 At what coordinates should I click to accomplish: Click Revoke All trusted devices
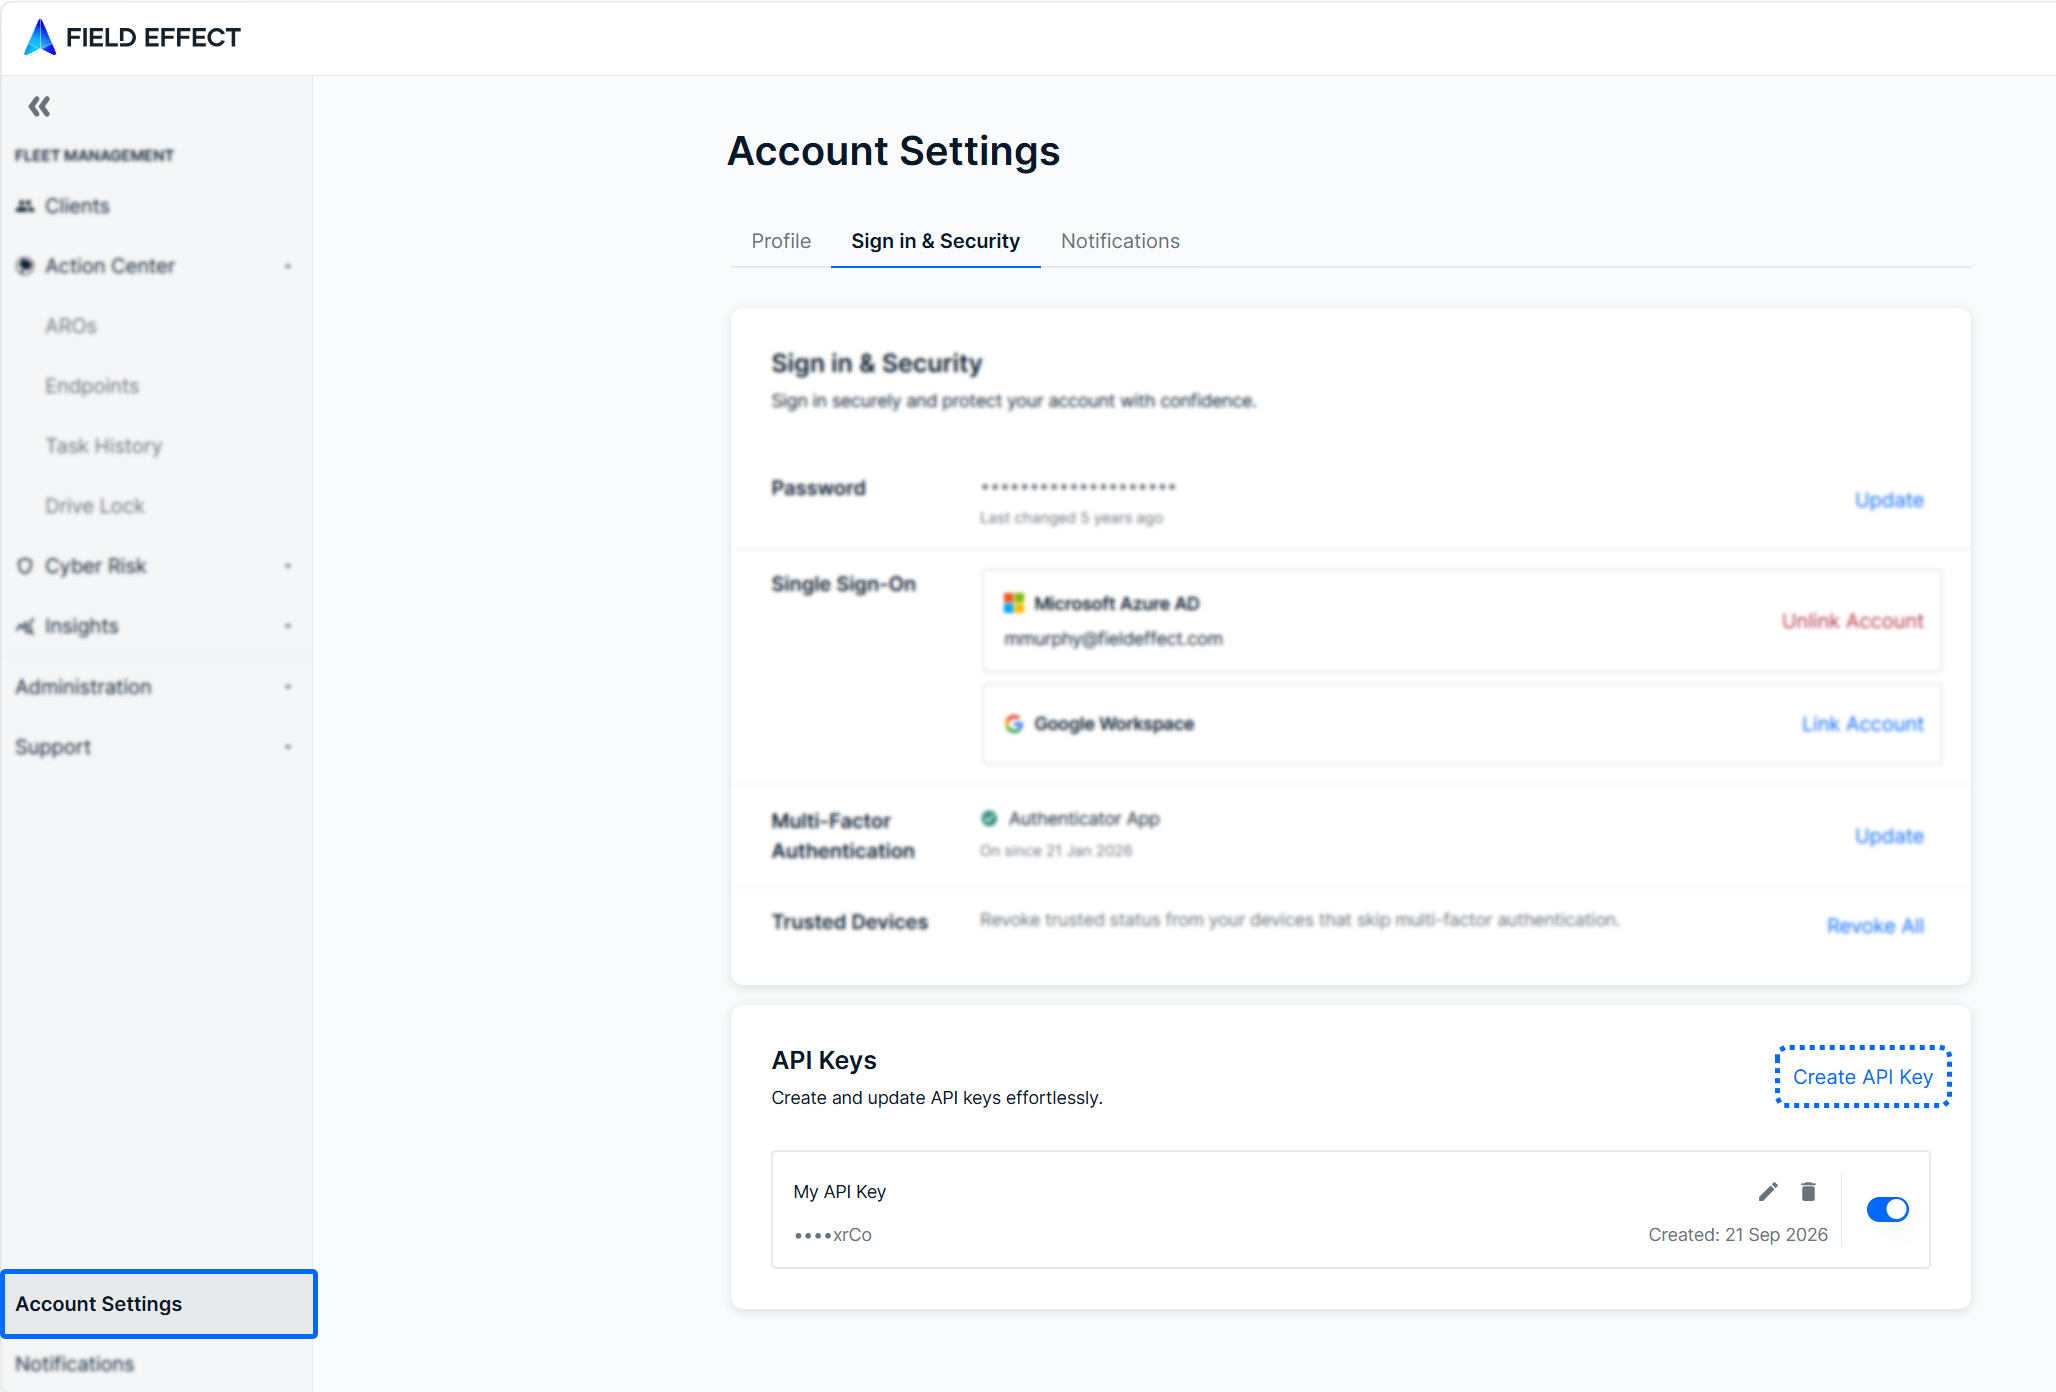point(1875,926)
